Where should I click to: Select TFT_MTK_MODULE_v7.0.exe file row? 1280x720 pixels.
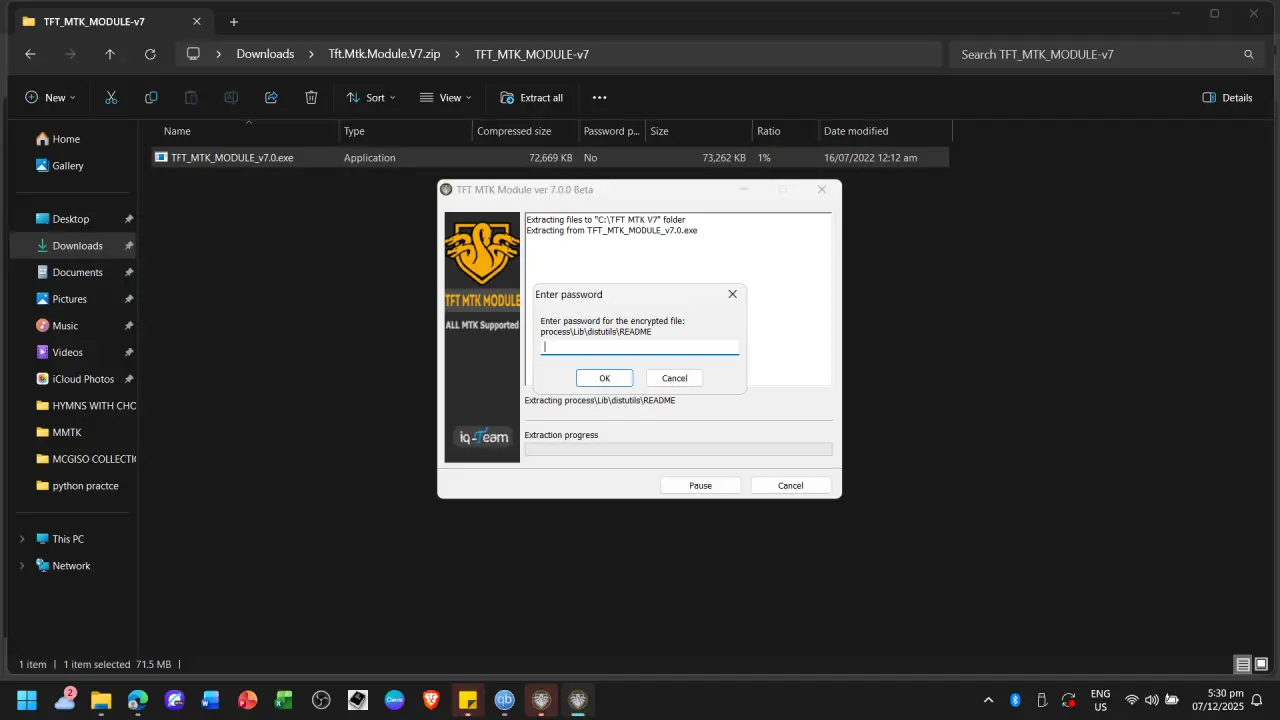pyautogui.click(x=550, y=158)
